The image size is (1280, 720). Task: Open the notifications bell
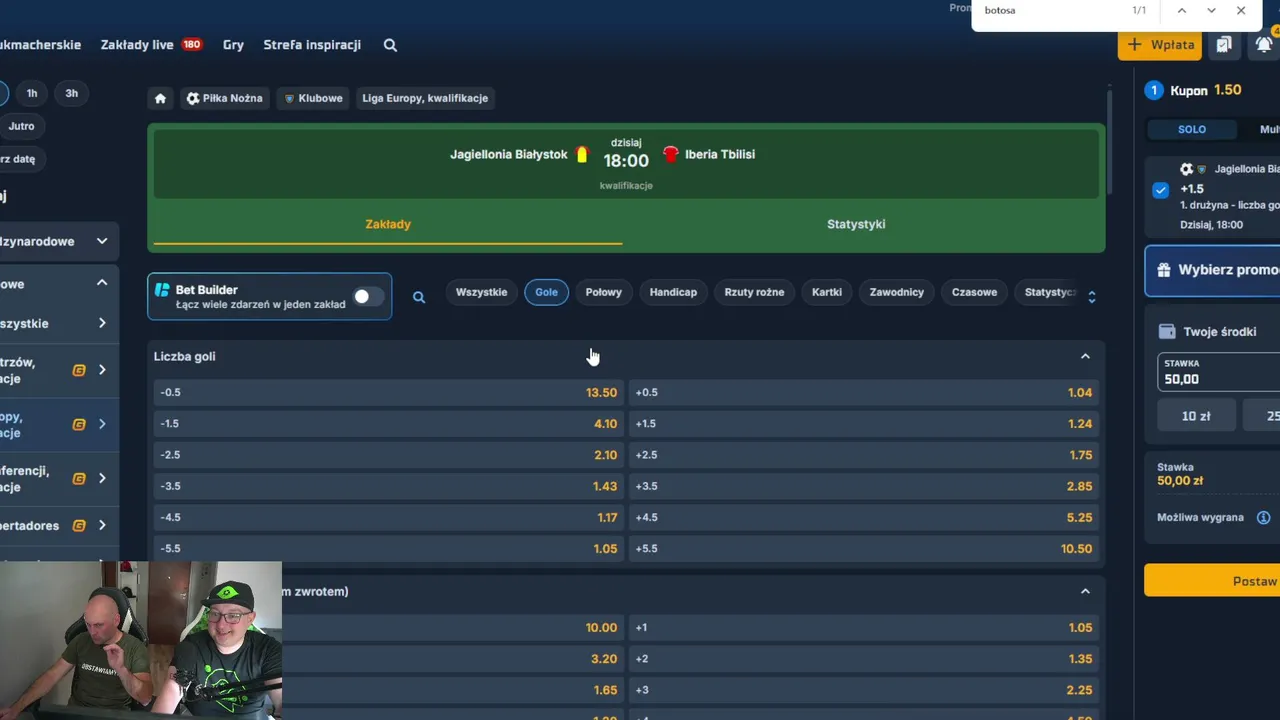tap(1264, 44)
